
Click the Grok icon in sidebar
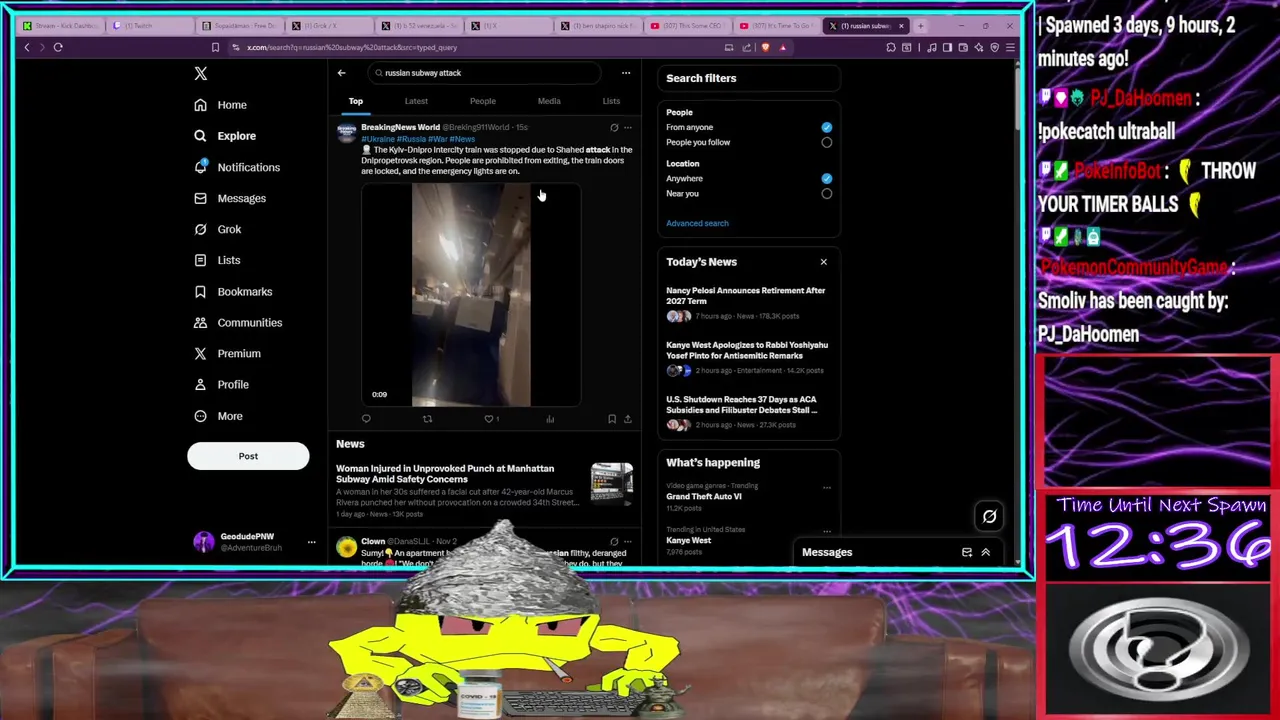tap(201, 229)
